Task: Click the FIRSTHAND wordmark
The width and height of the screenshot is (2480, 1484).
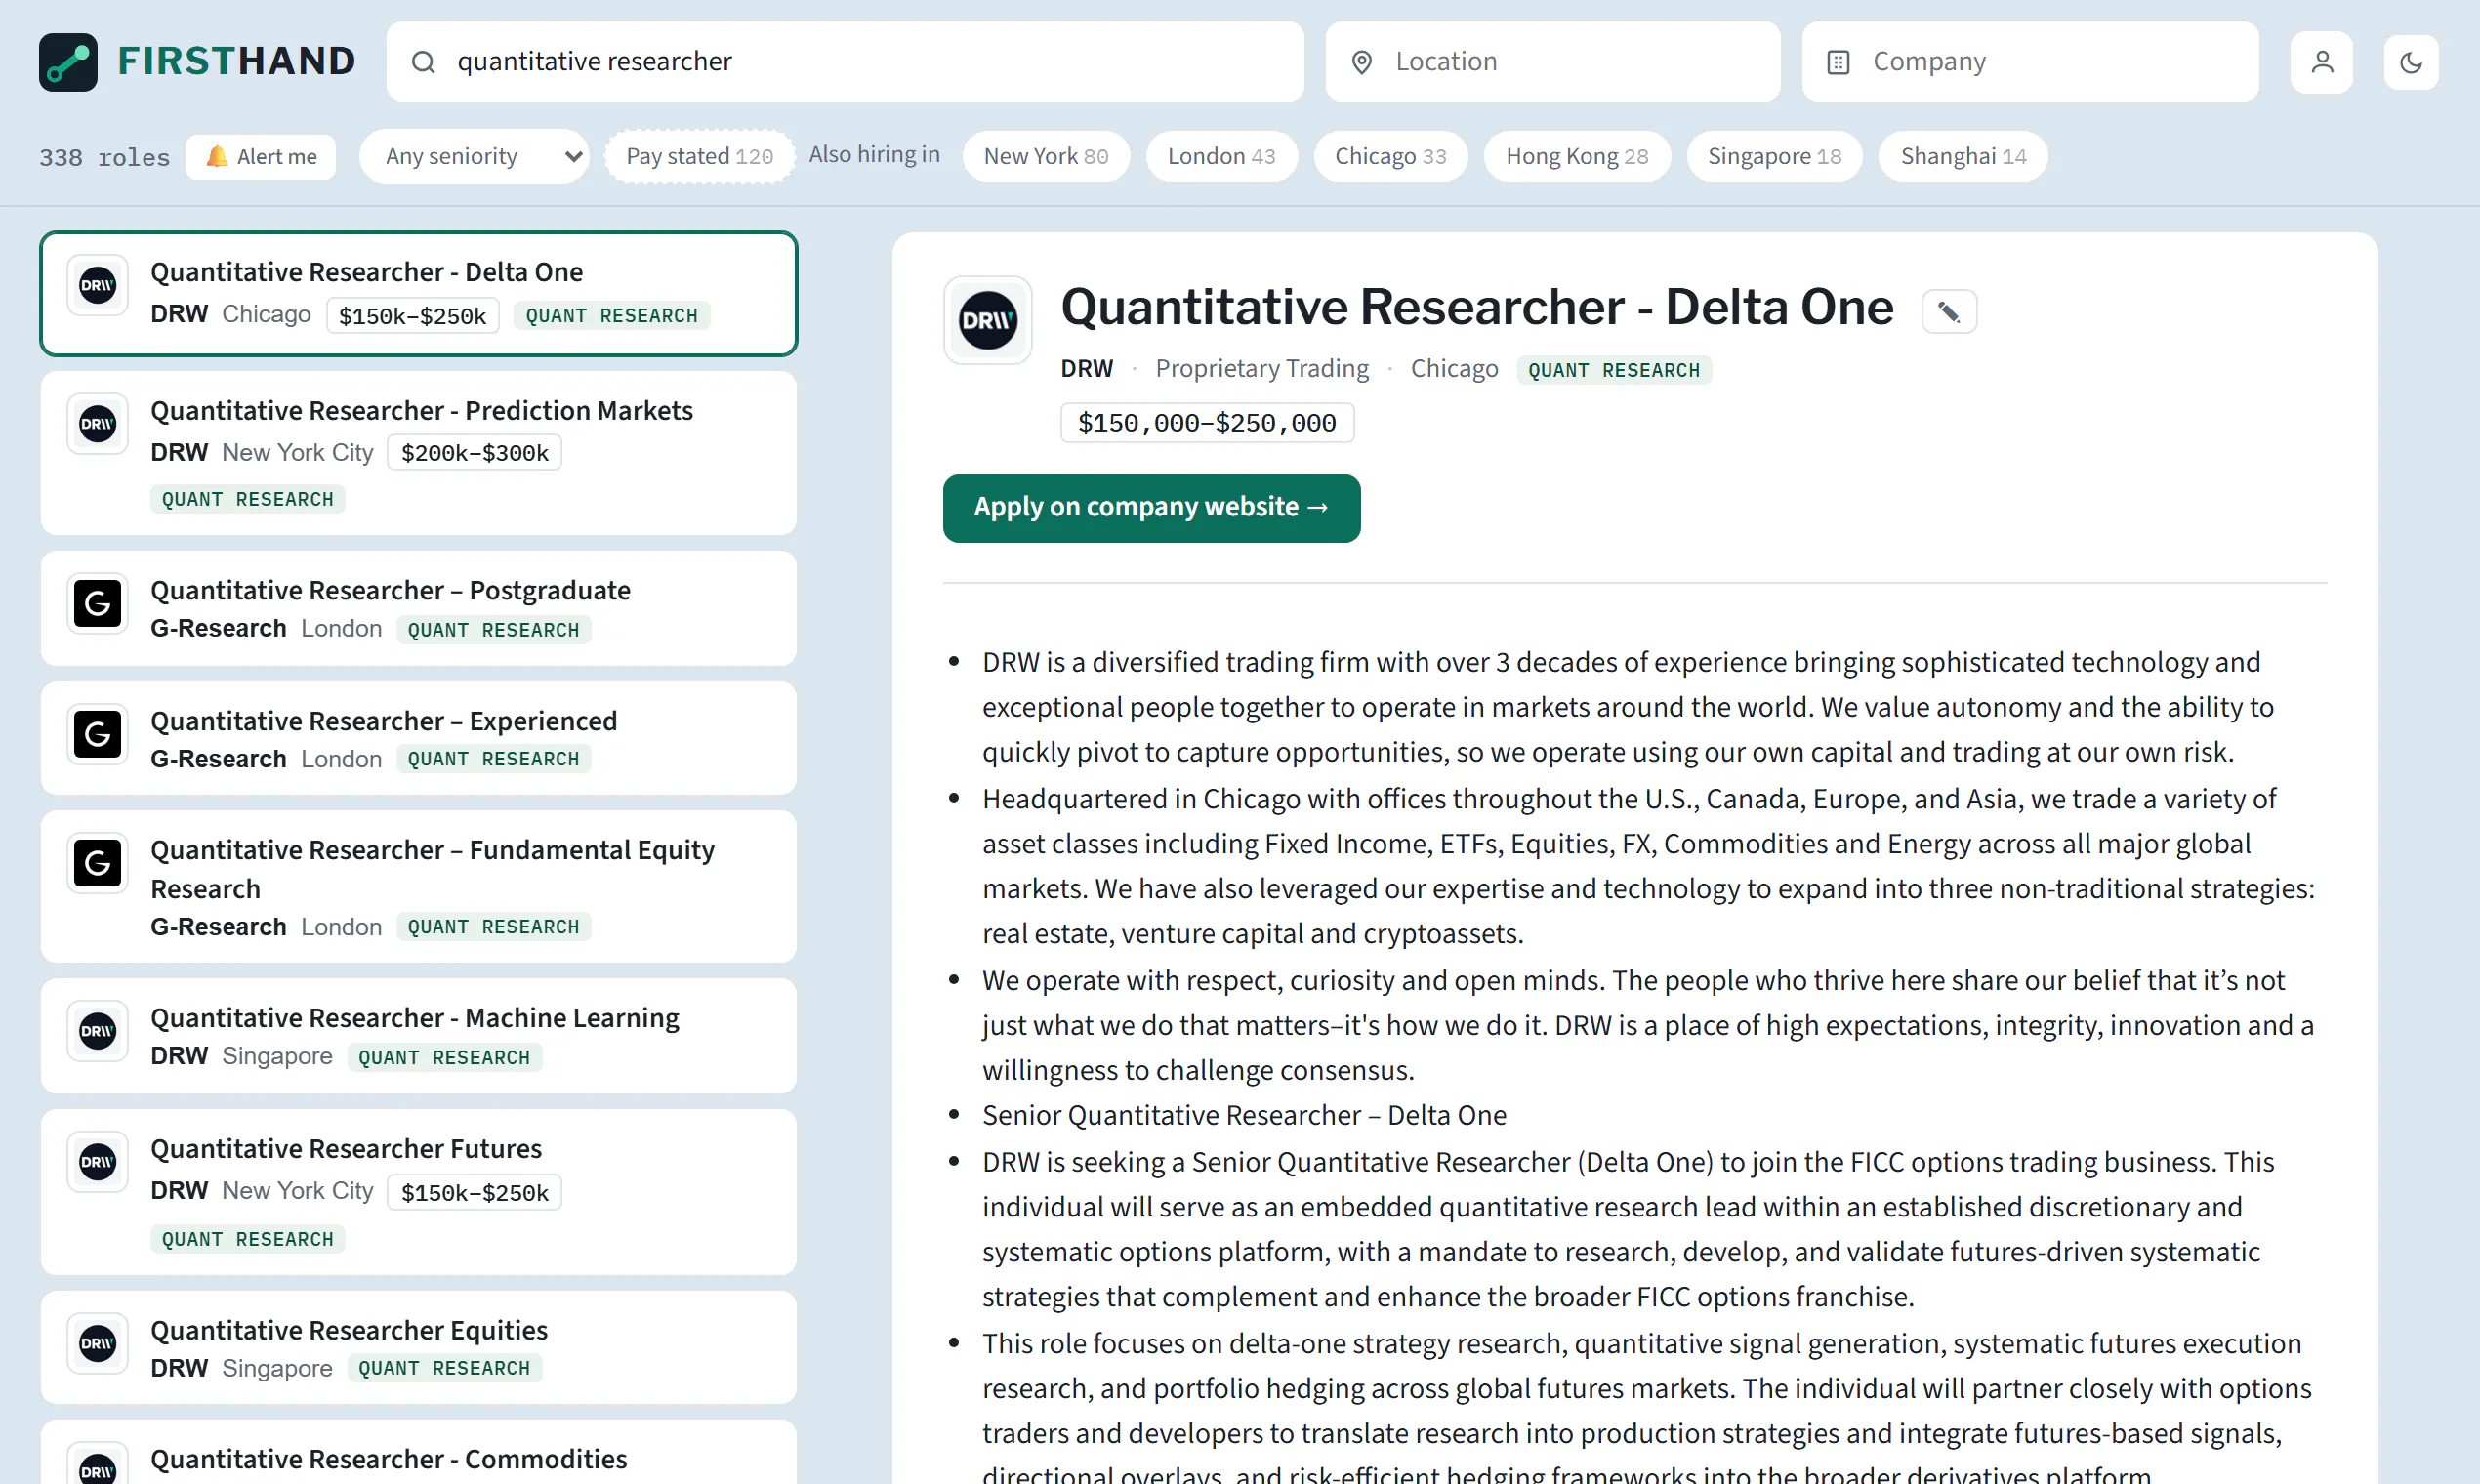Action: coord(237,62)
